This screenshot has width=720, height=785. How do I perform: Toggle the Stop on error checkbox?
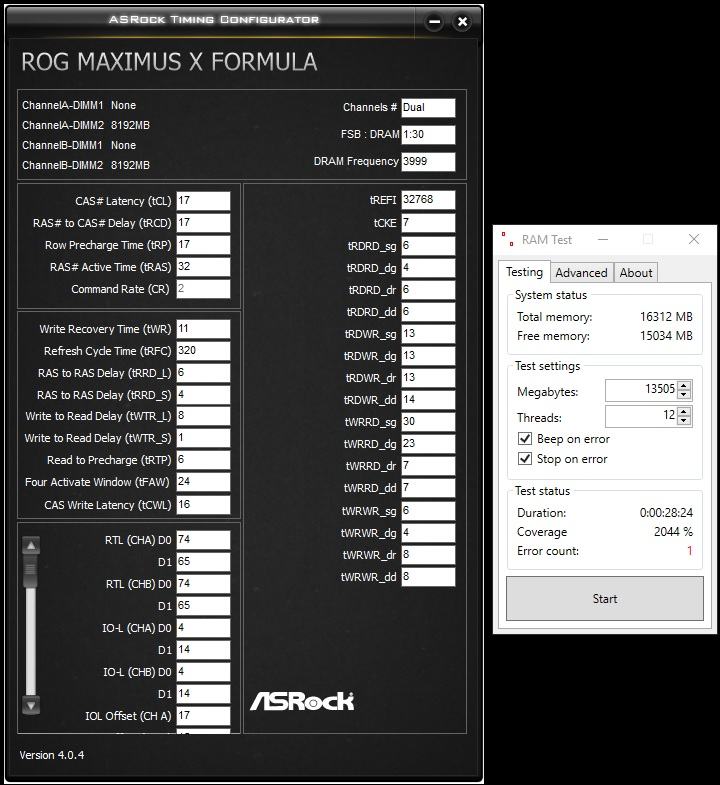(x=525, y=459)
